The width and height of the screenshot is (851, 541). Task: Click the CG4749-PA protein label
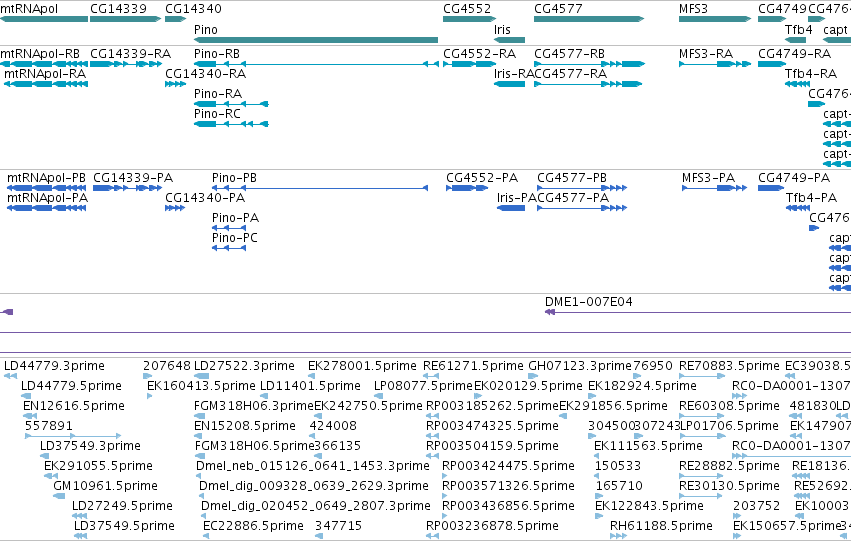793,178
